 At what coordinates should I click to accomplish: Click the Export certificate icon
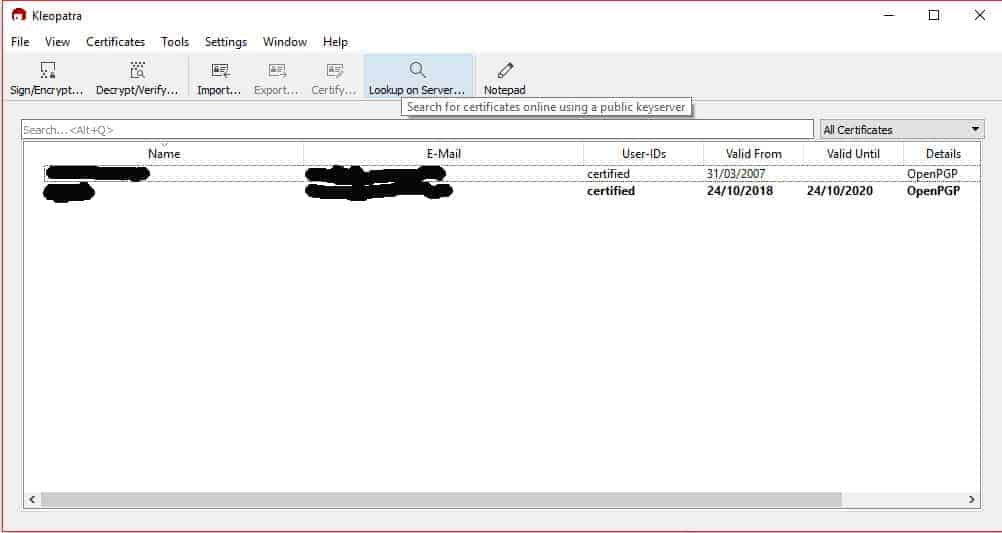(x=277, y=70)
